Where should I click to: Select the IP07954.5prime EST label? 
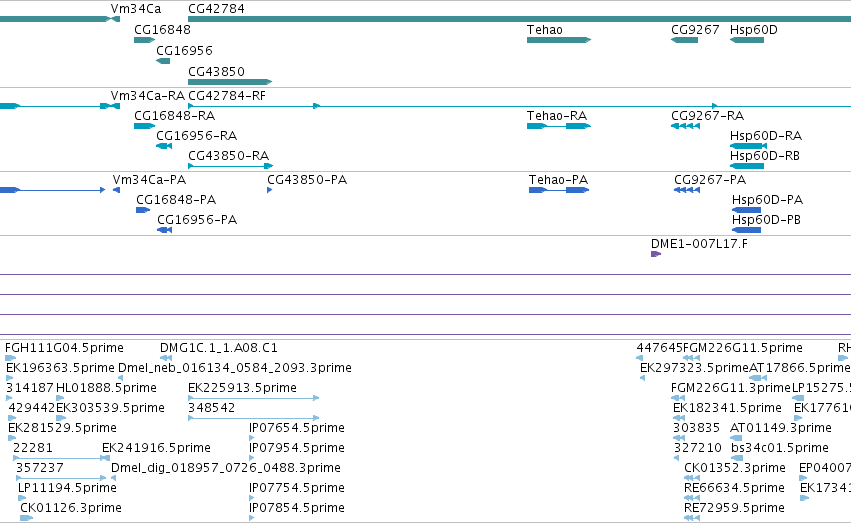point(297,448)
